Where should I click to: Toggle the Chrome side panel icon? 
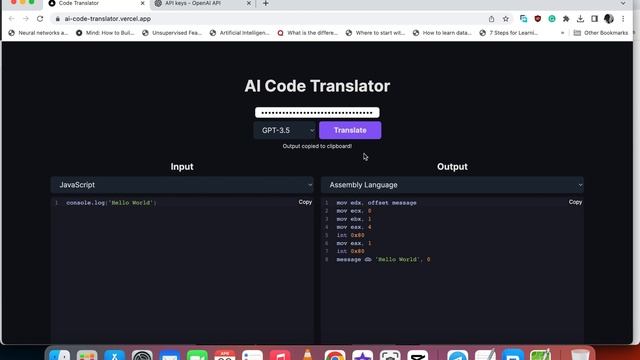pos(594,19)
